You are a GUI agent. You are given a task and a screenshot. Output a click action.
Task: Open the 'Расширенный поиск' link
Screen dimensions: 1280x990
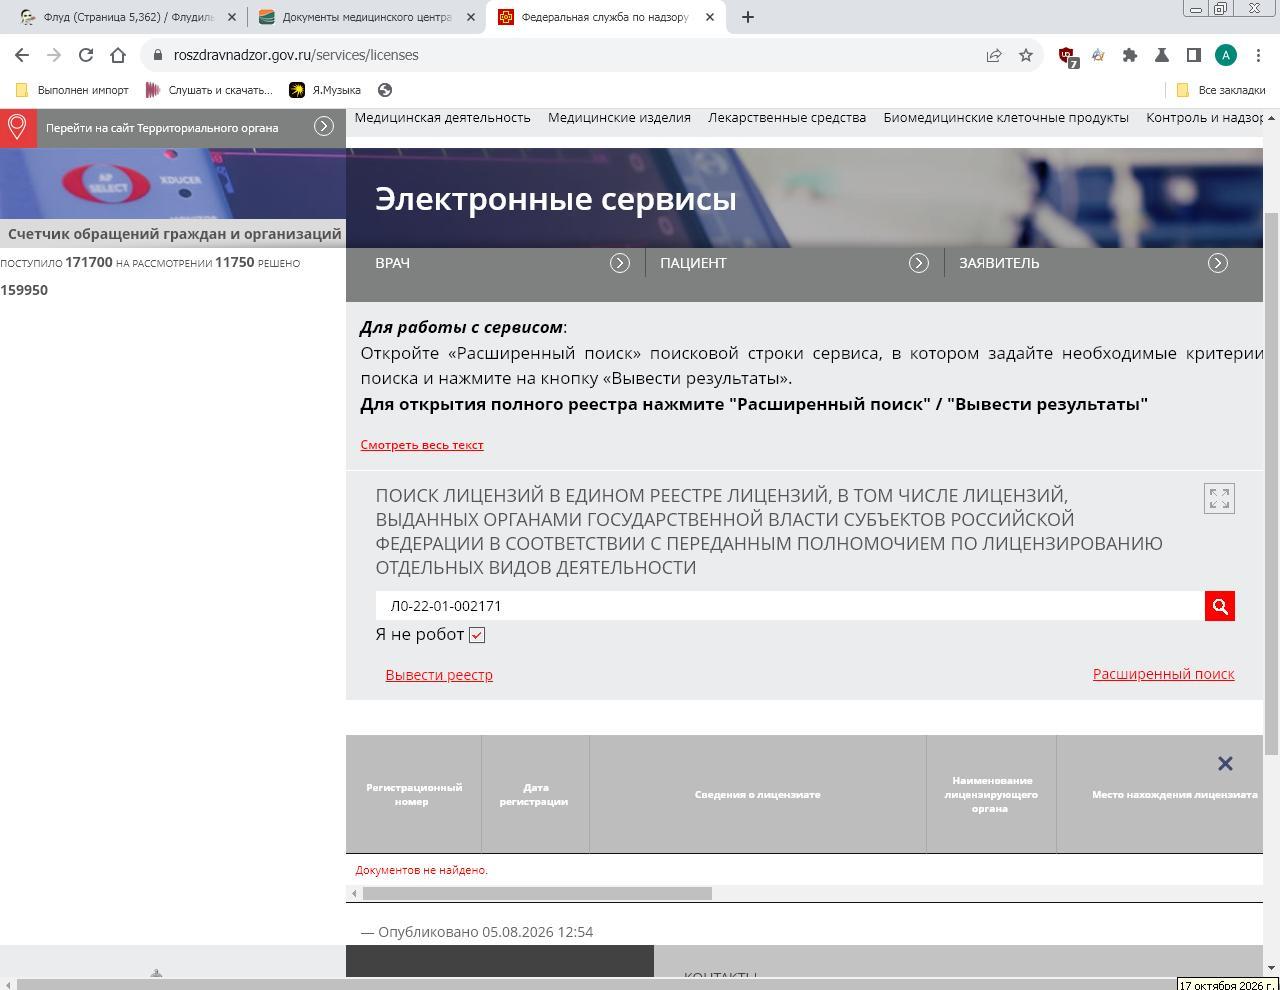(1163, 674)
